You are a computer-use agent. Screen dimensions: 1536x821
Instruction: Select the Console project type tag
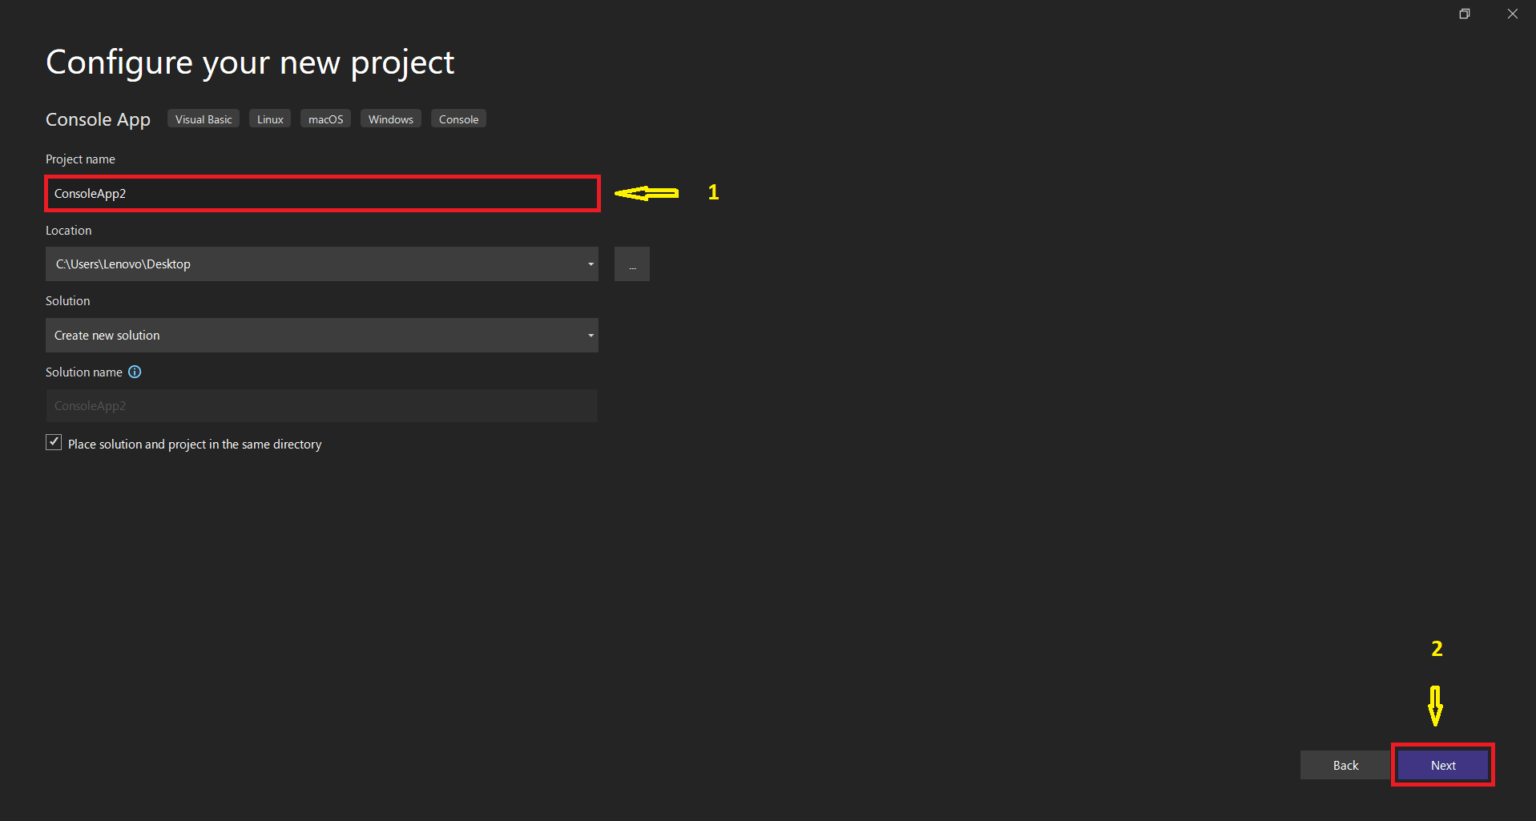(x=458, y=118)
